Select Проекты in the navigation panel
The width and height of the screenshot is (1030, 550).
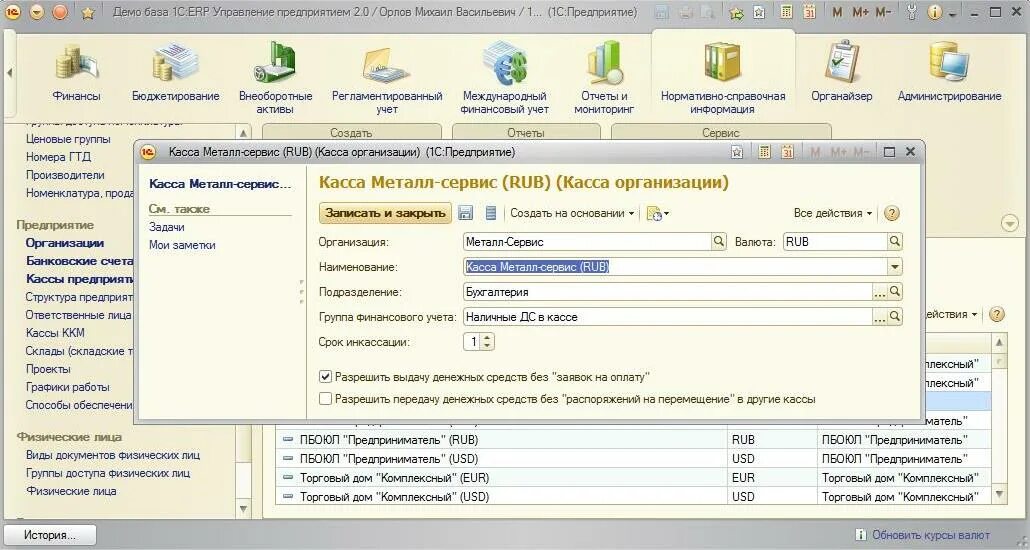[48, 369]
